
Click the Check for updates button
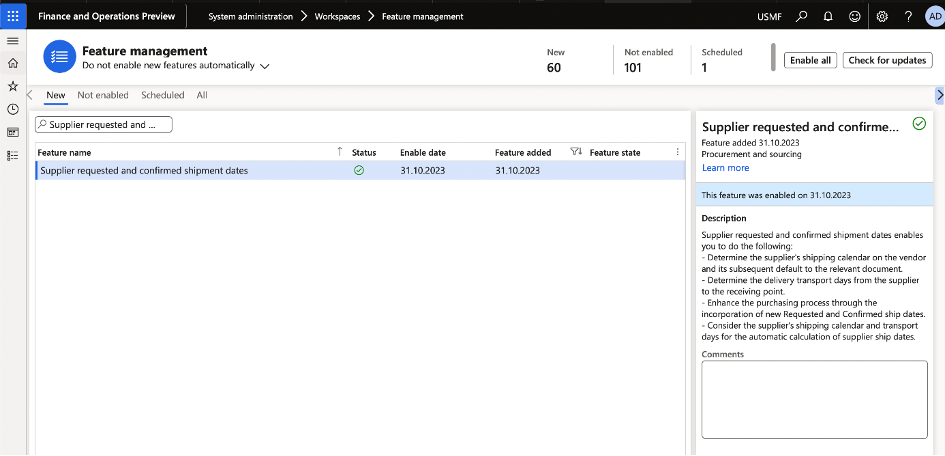tap(887, 60)
